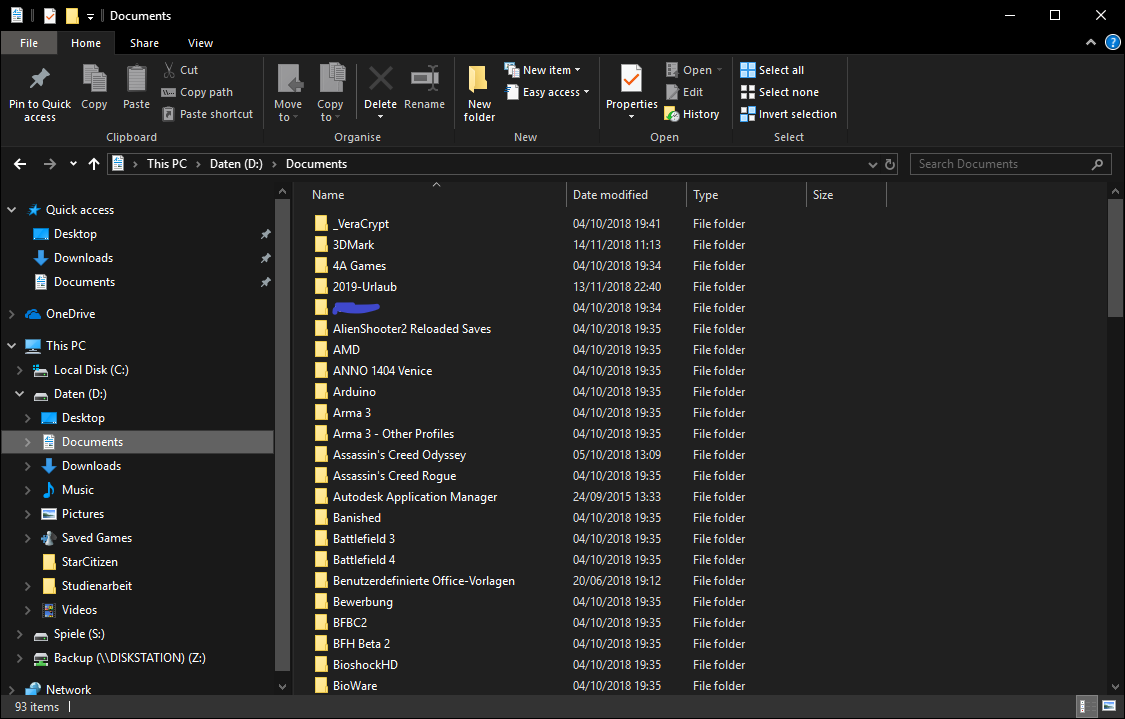Select Backup (\\DISKSTATION) (Z:) drive
Image resolution: width=1125 pixels, height=719 pixels.
(x=130, y=658)
